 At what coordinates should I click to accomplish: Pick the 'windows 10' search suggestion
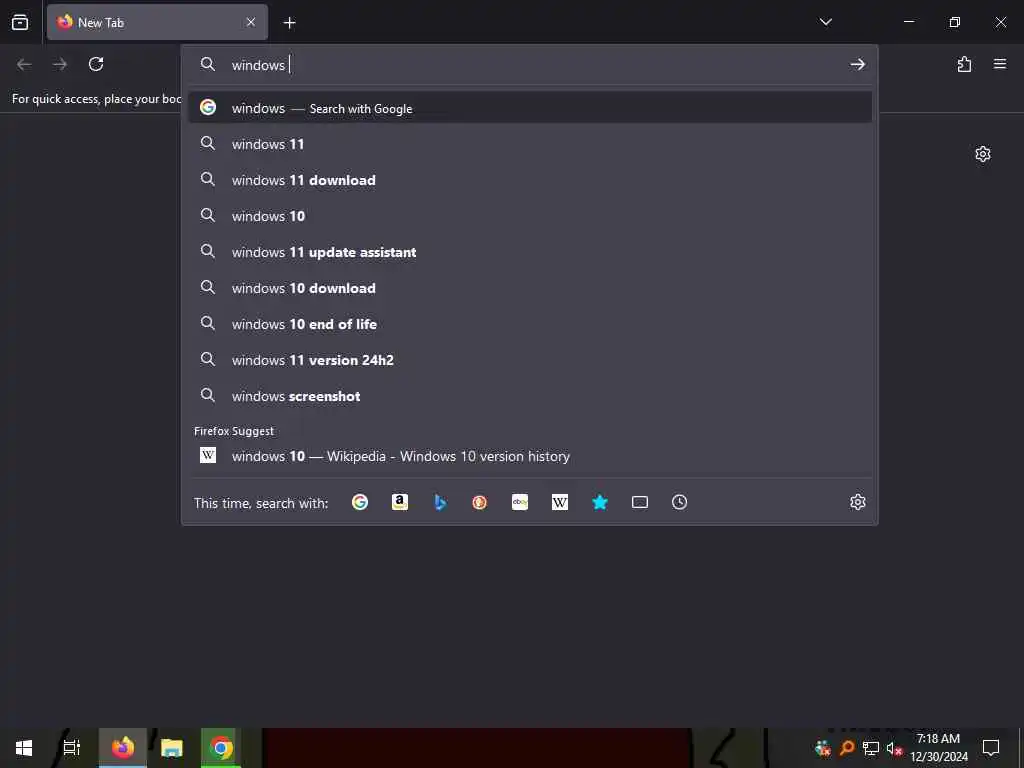(x=530, y=216)
